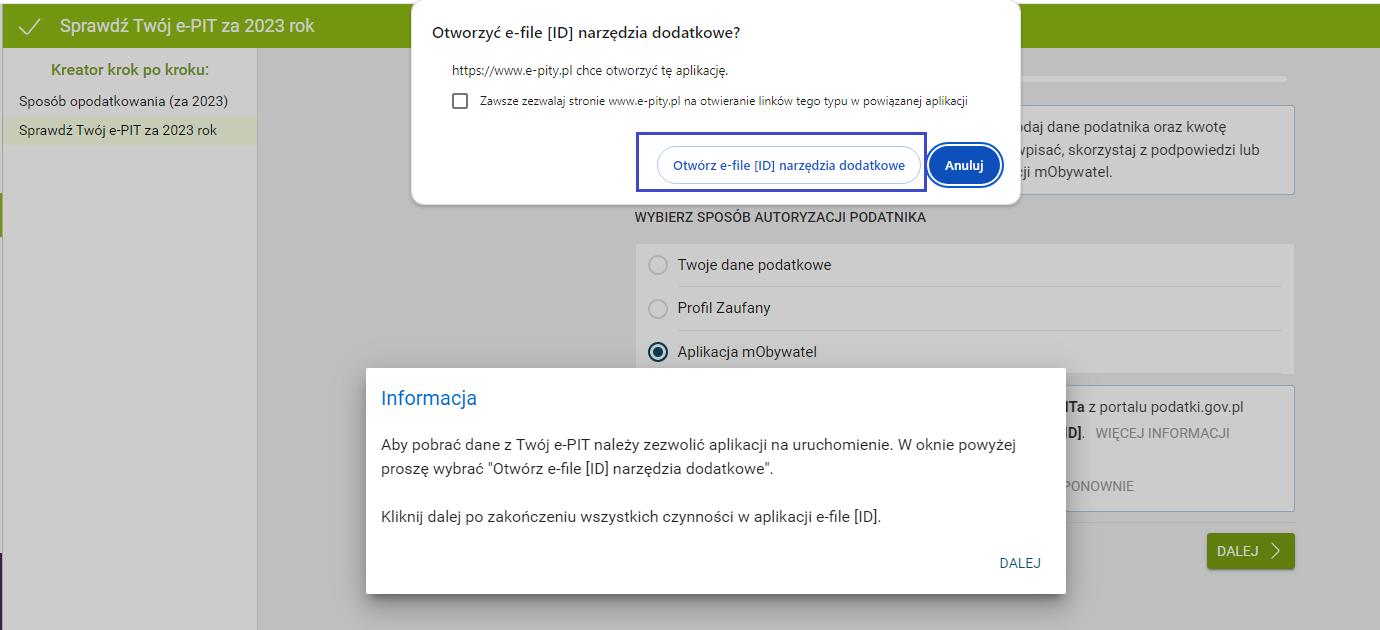Select the 'Aplikacja mObywatel' radio button
The image size is (1380, 630).
(658, 352)
